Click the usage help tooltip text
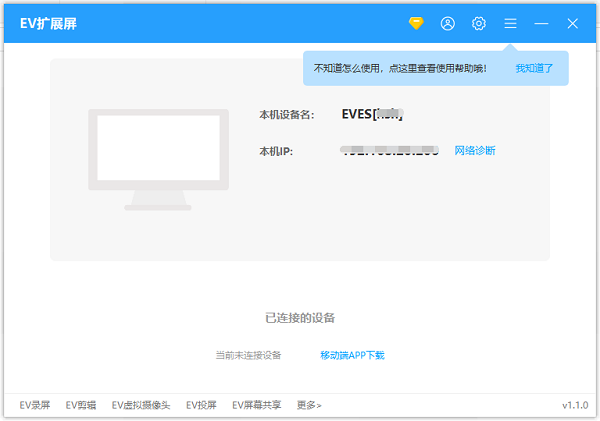This screenshot has width=600, height=421. (400, 69)
